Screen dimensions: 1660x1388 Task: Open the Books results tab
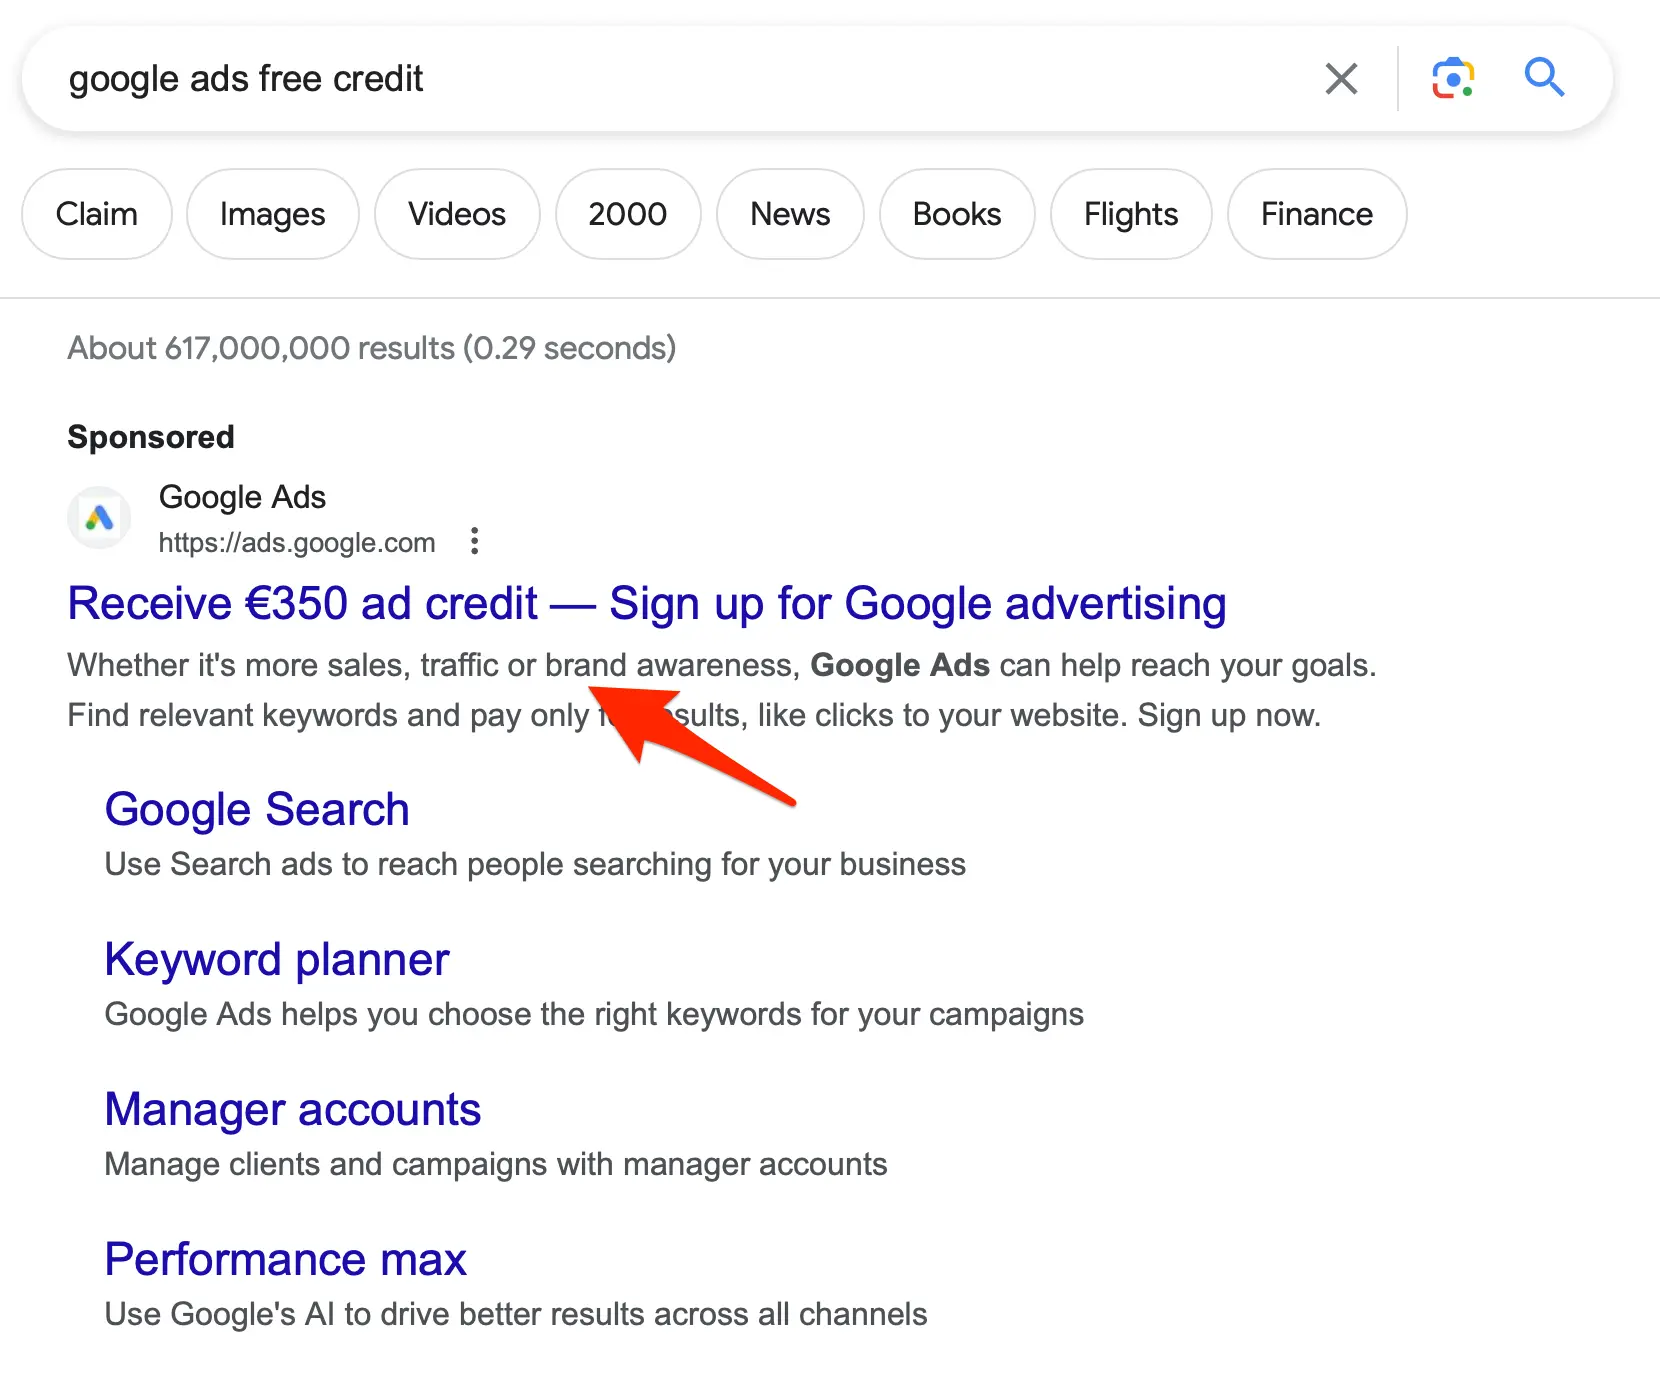click(x=956, y=214)
